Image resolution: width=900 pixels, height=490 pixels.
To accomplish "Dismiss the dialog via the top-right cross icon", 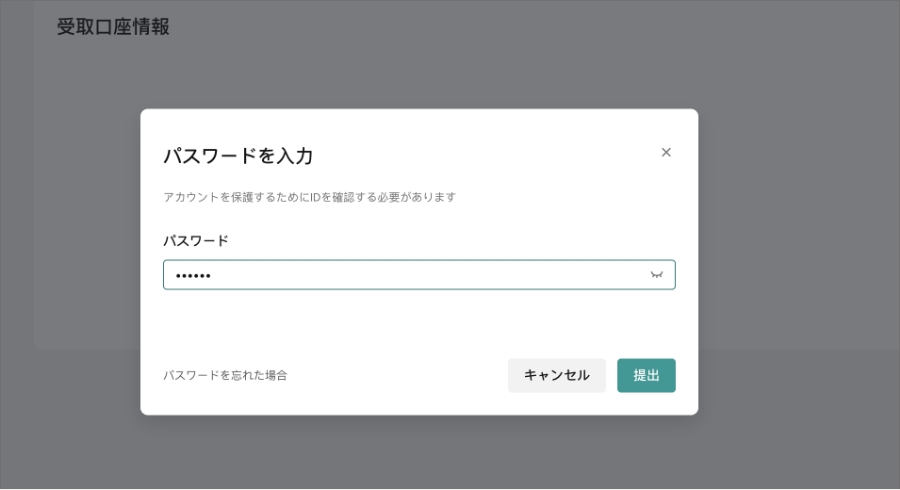I will coord(666,152).
